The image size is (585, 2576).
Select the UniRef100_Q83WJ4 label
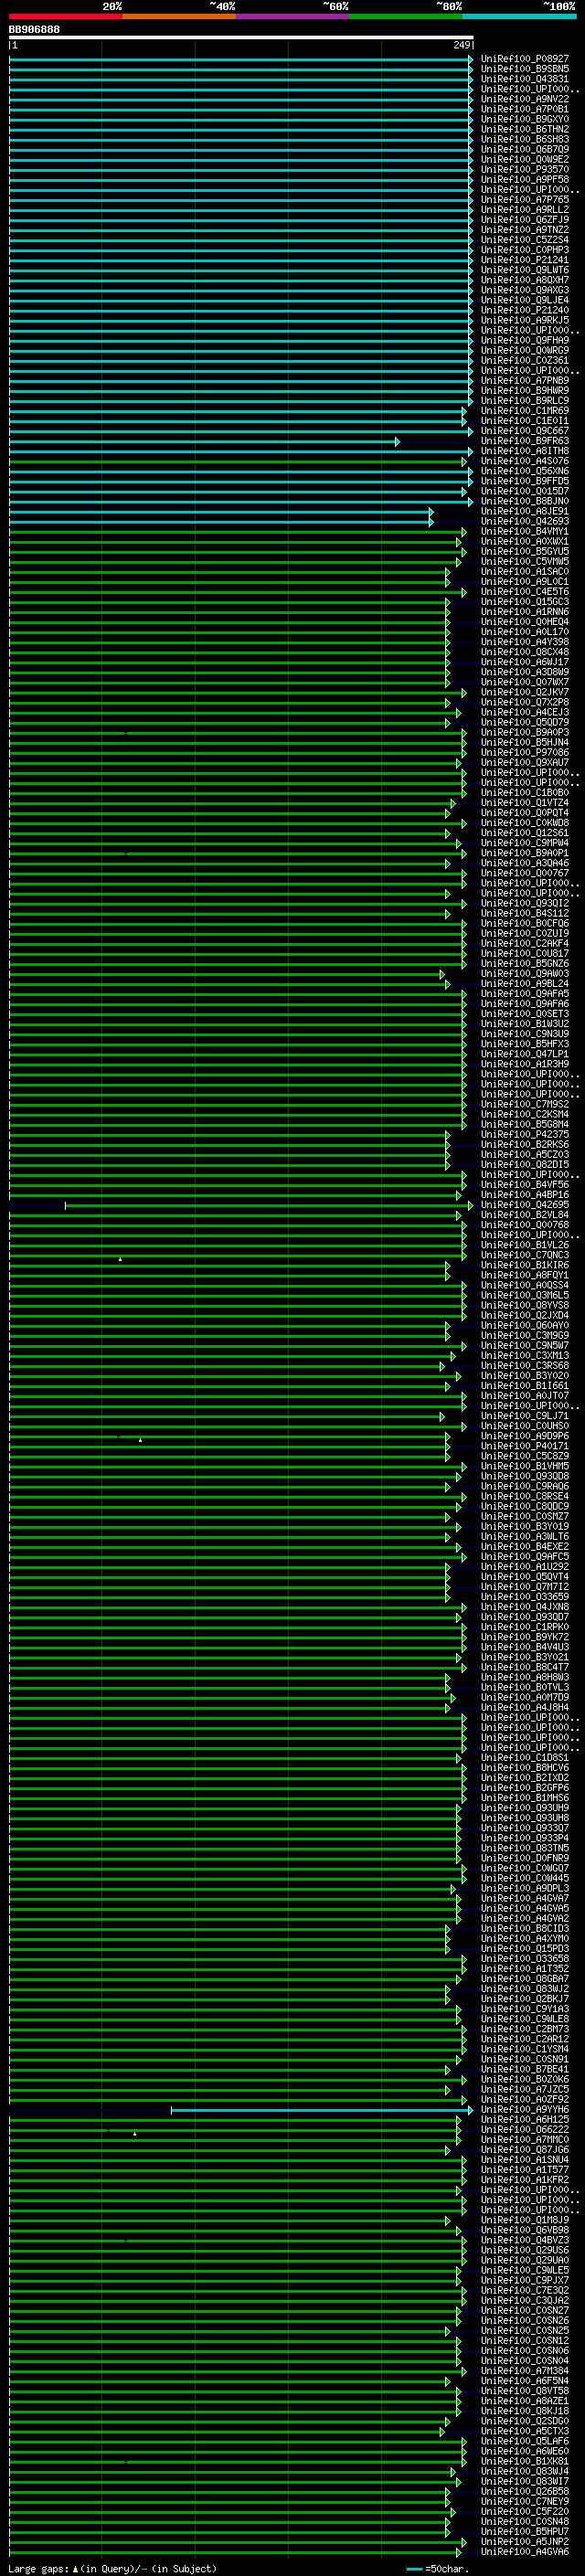pos(525,2472)
